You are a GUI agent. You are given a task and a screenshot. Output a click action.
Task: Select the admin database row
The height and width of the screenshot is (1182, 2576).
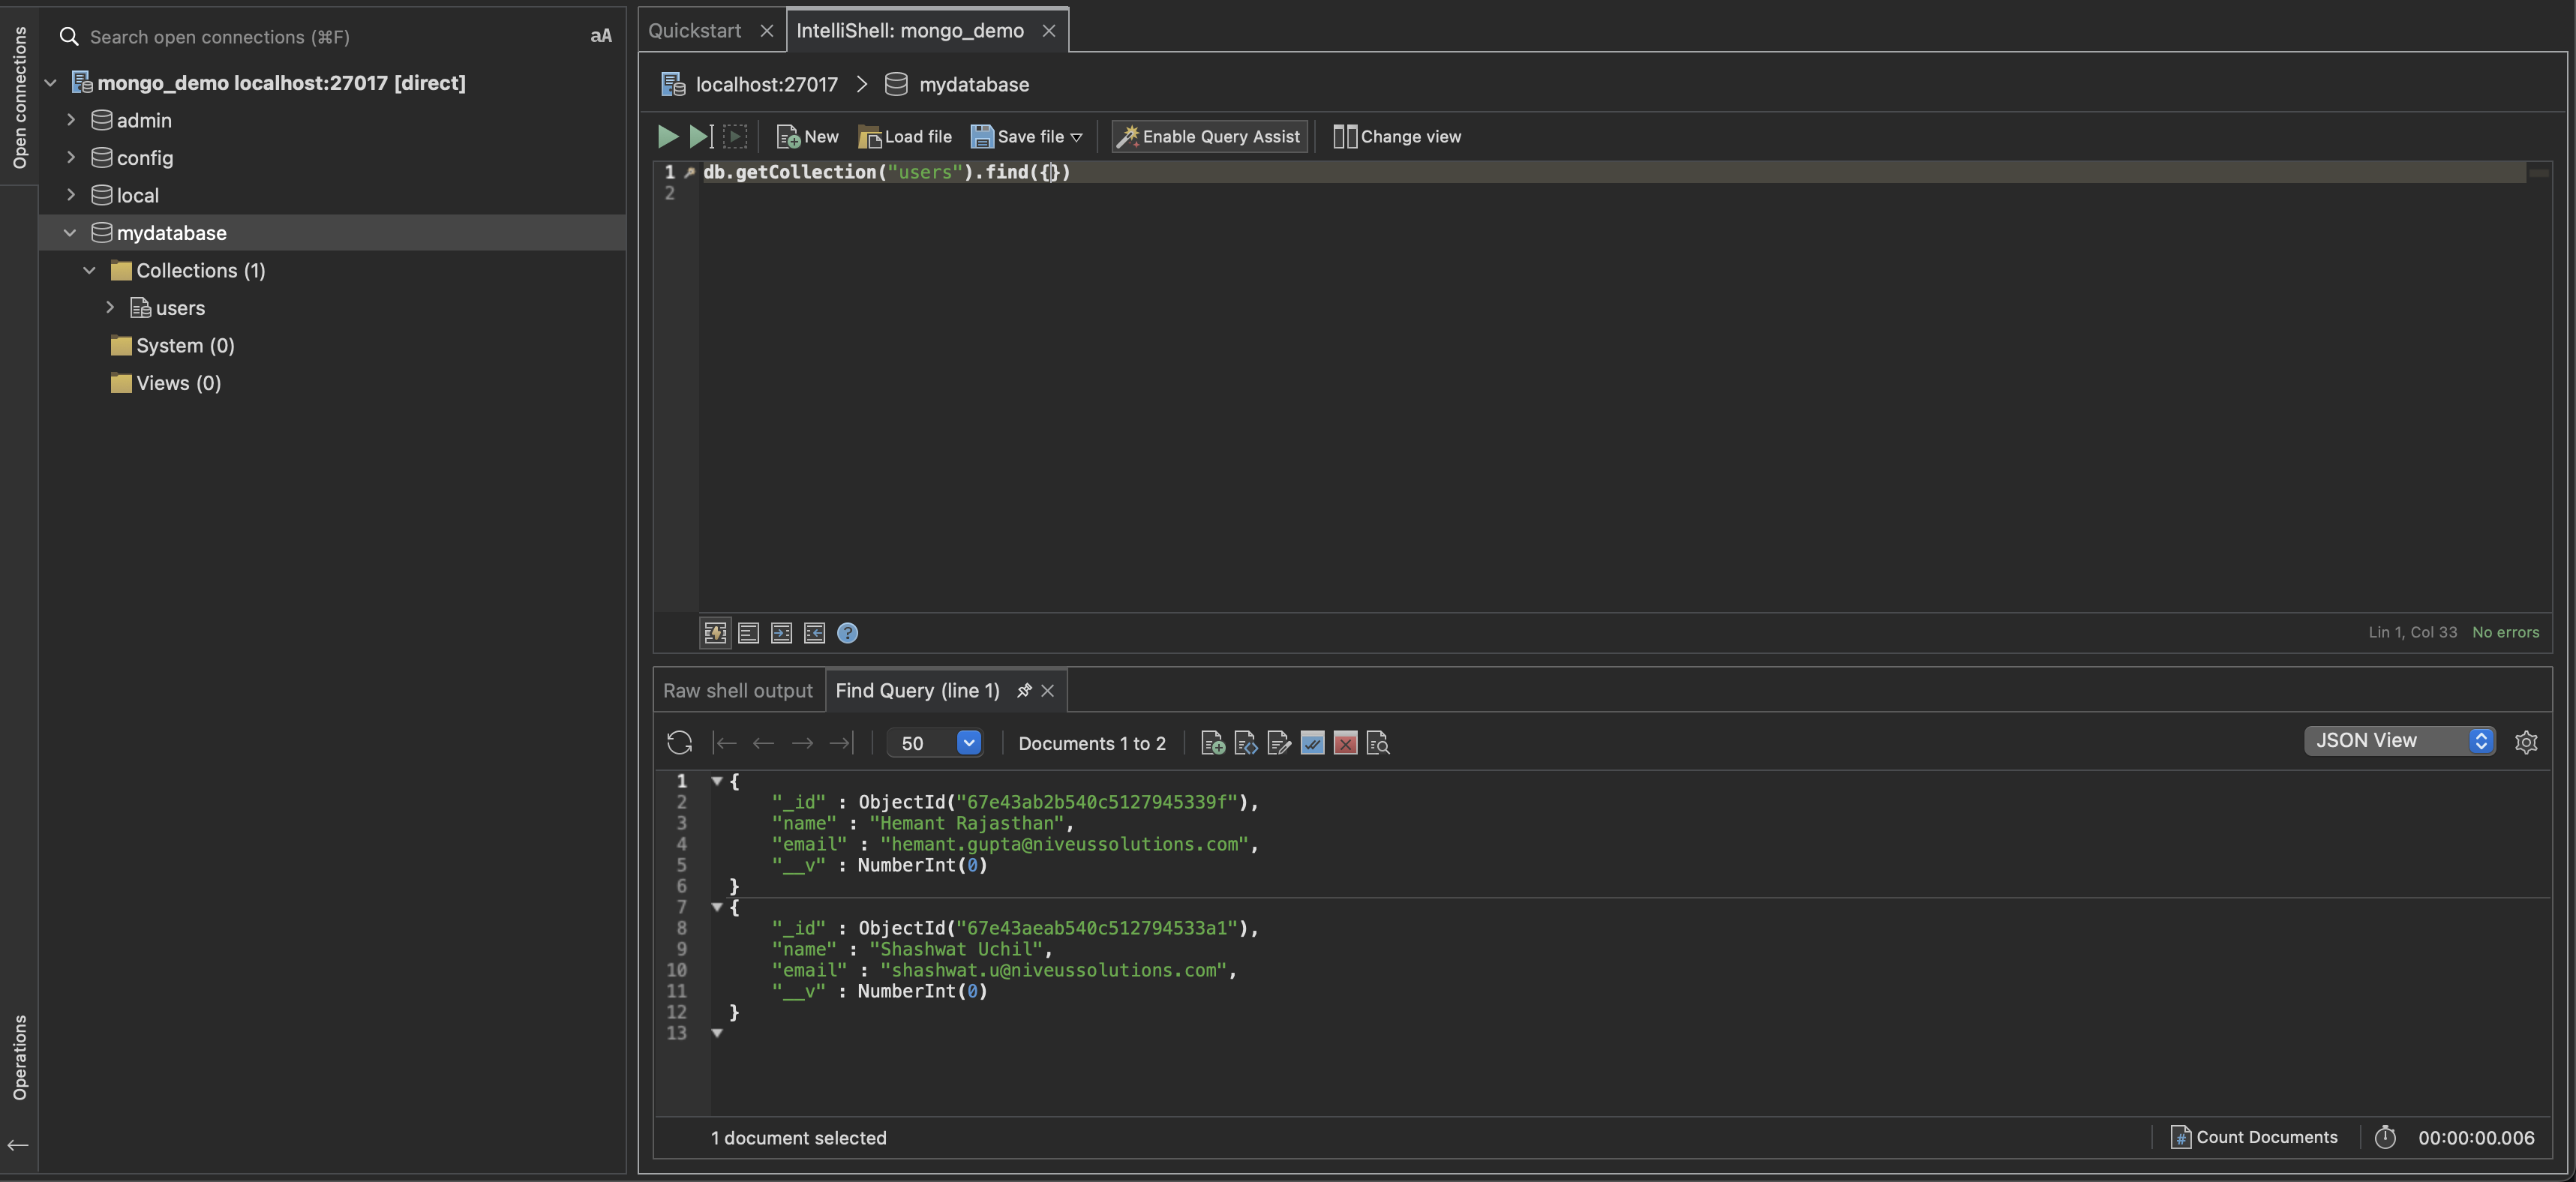(333, 120)
